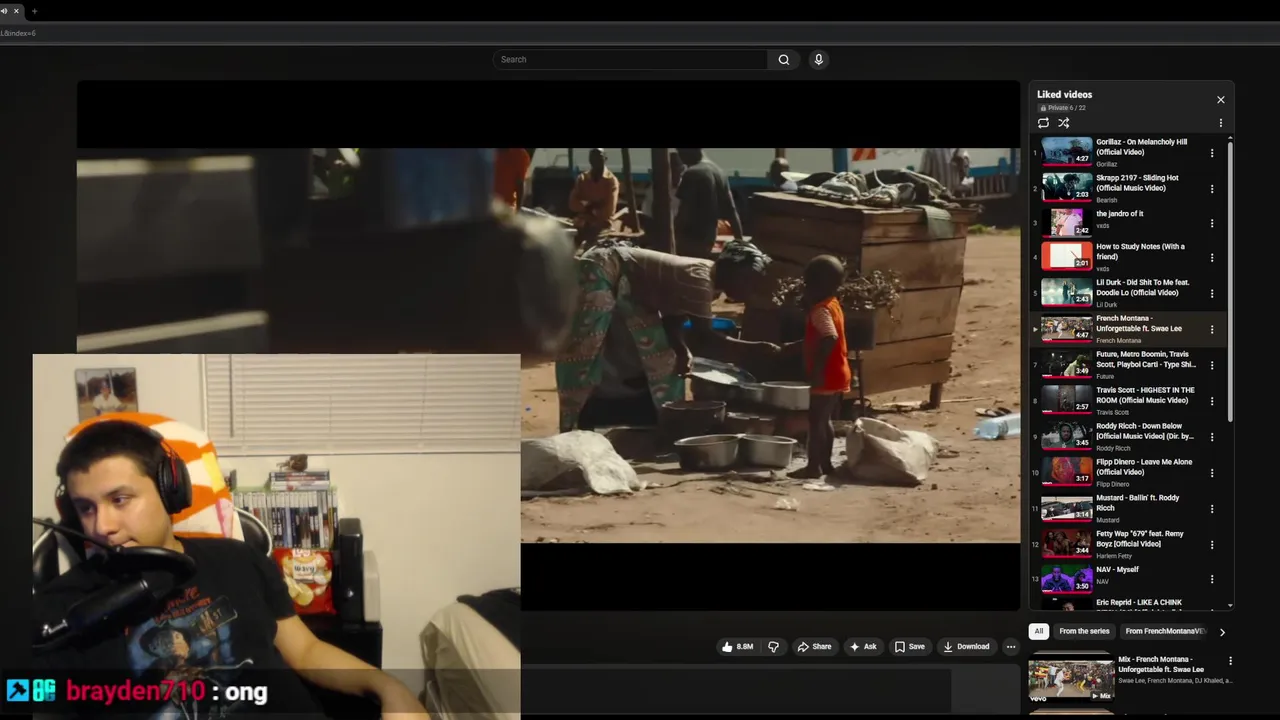Open menu for Fetty Wap 679 video
This screenshot has width=1280, height=720.
1212,544
